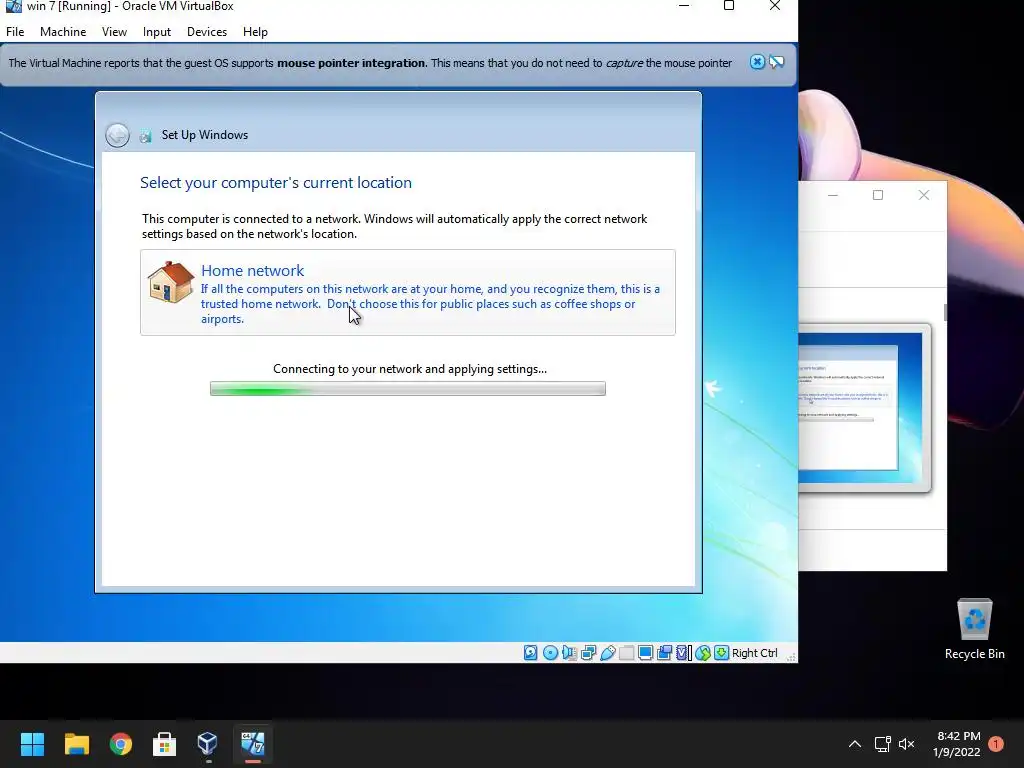This screenshot has width=1024, height=768.
Task: Click the Set Up Windows title text
Action: coord(205,135)
